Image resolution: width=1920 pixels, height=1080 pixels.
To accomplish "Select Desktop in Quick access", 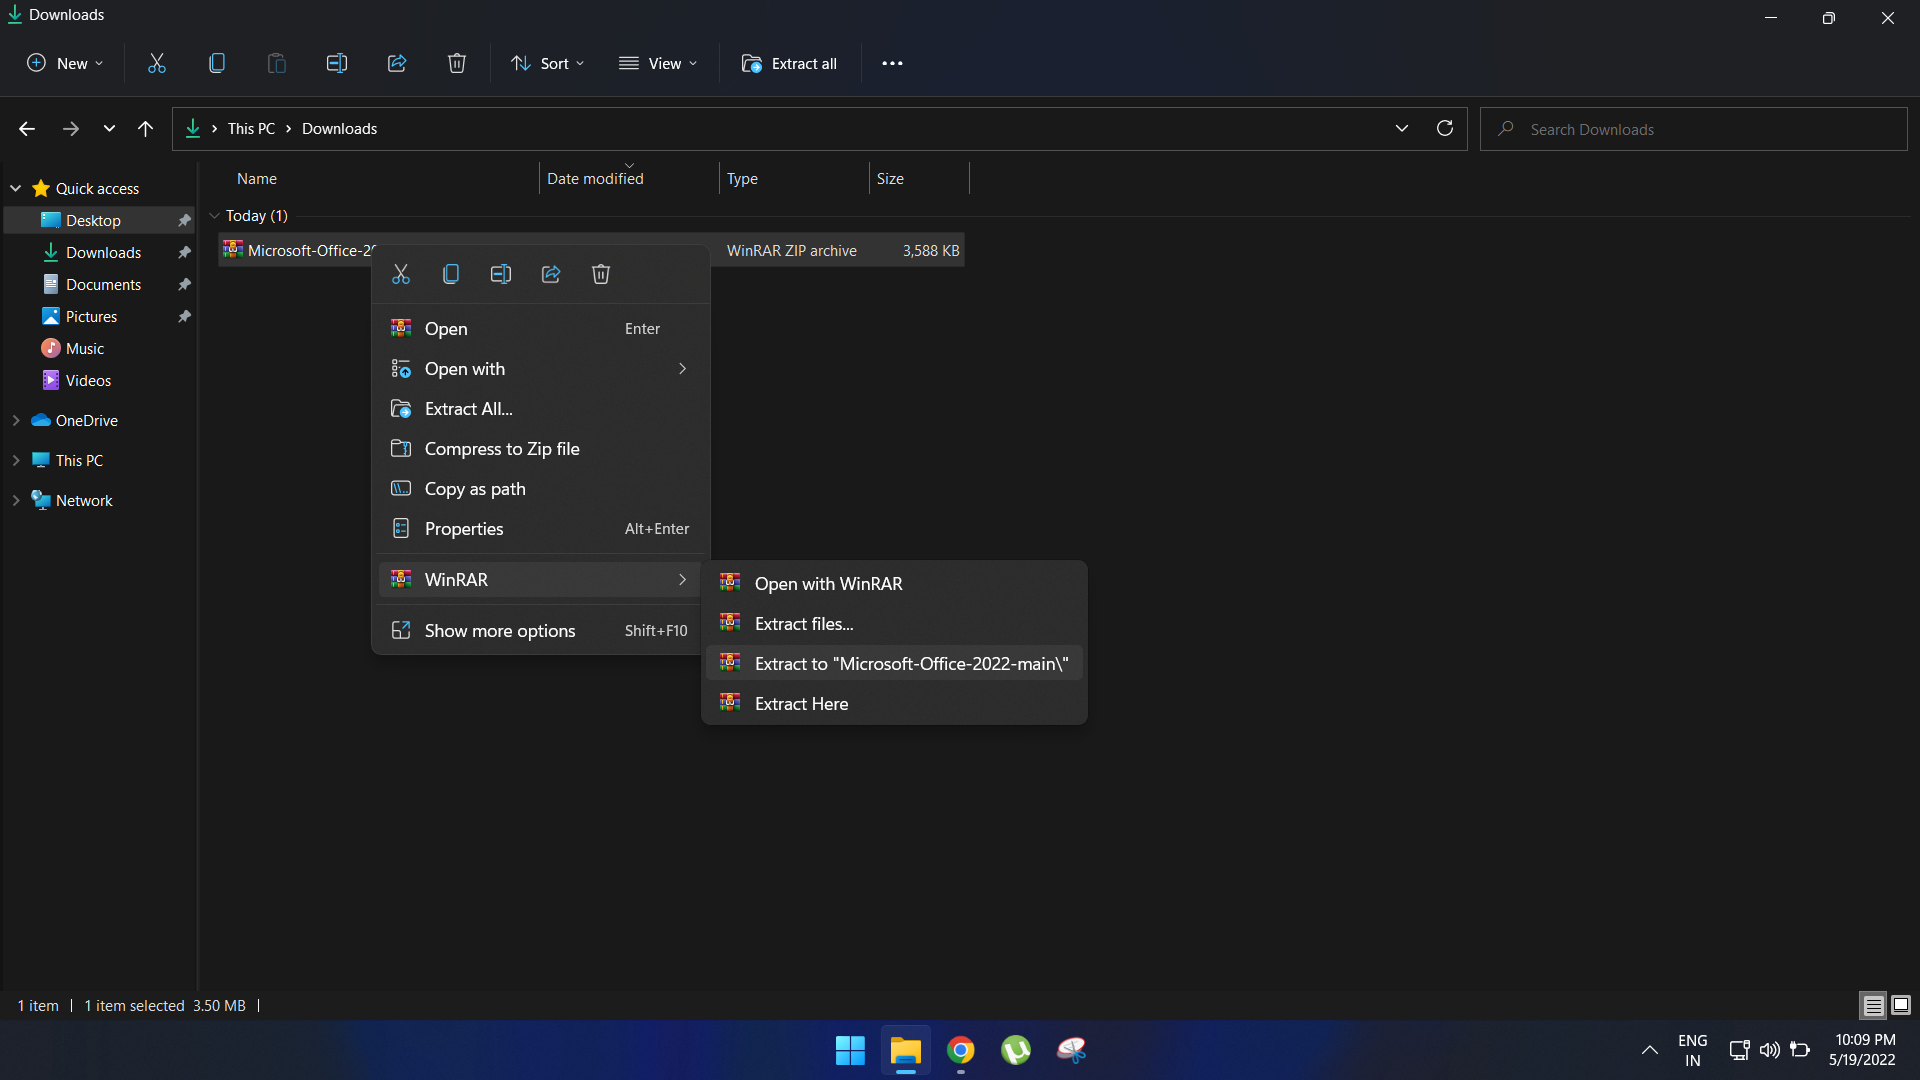I will pos(100,220).
